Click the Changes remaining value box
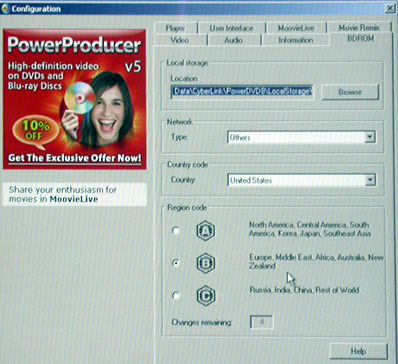 262,322
